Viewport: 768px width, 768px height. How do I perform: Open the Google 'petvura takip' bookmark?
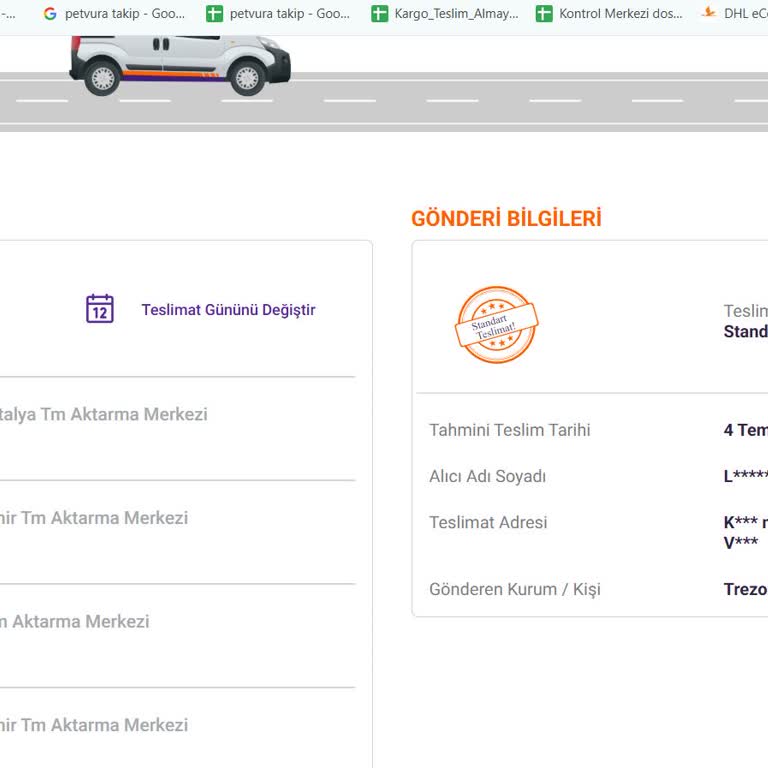pyautogui.click(x=114, y=14)
